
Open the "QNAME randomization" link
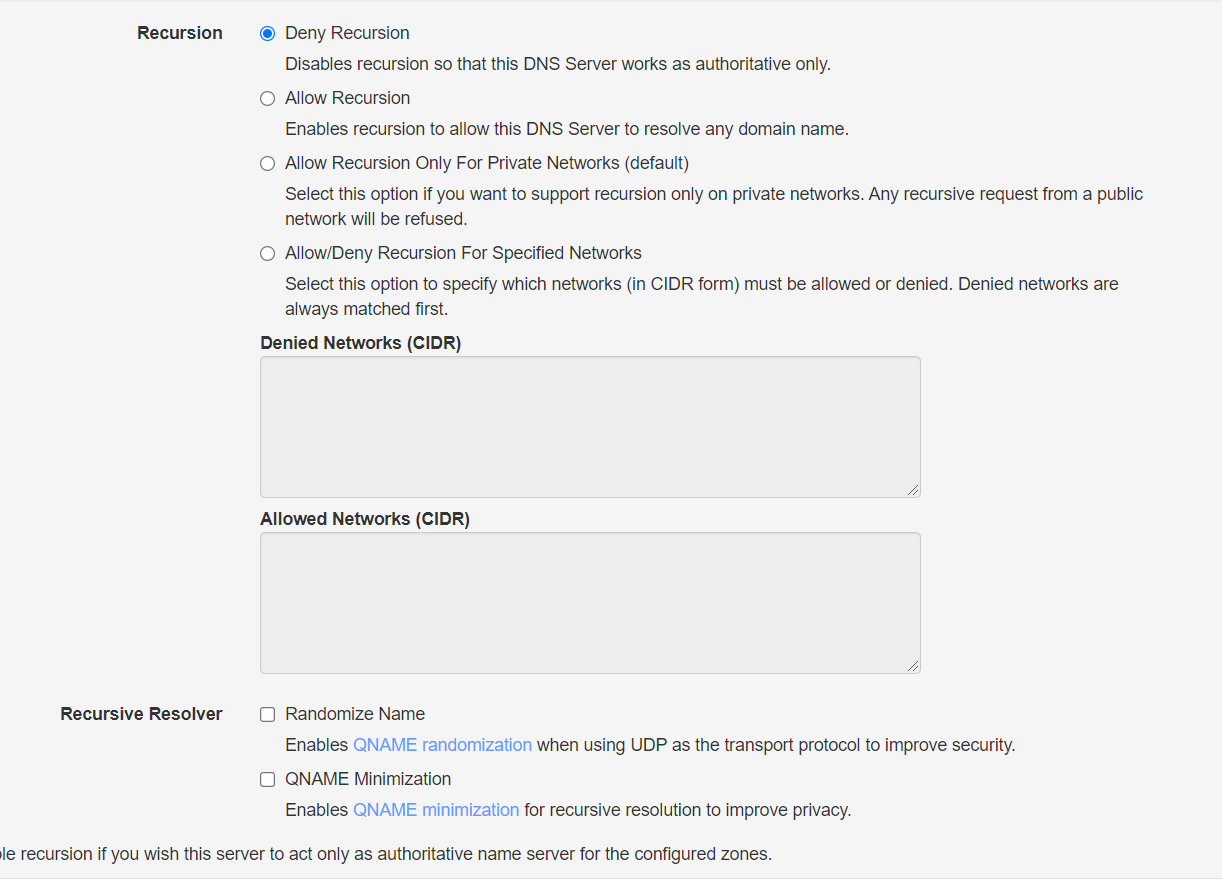pos(442,745)
